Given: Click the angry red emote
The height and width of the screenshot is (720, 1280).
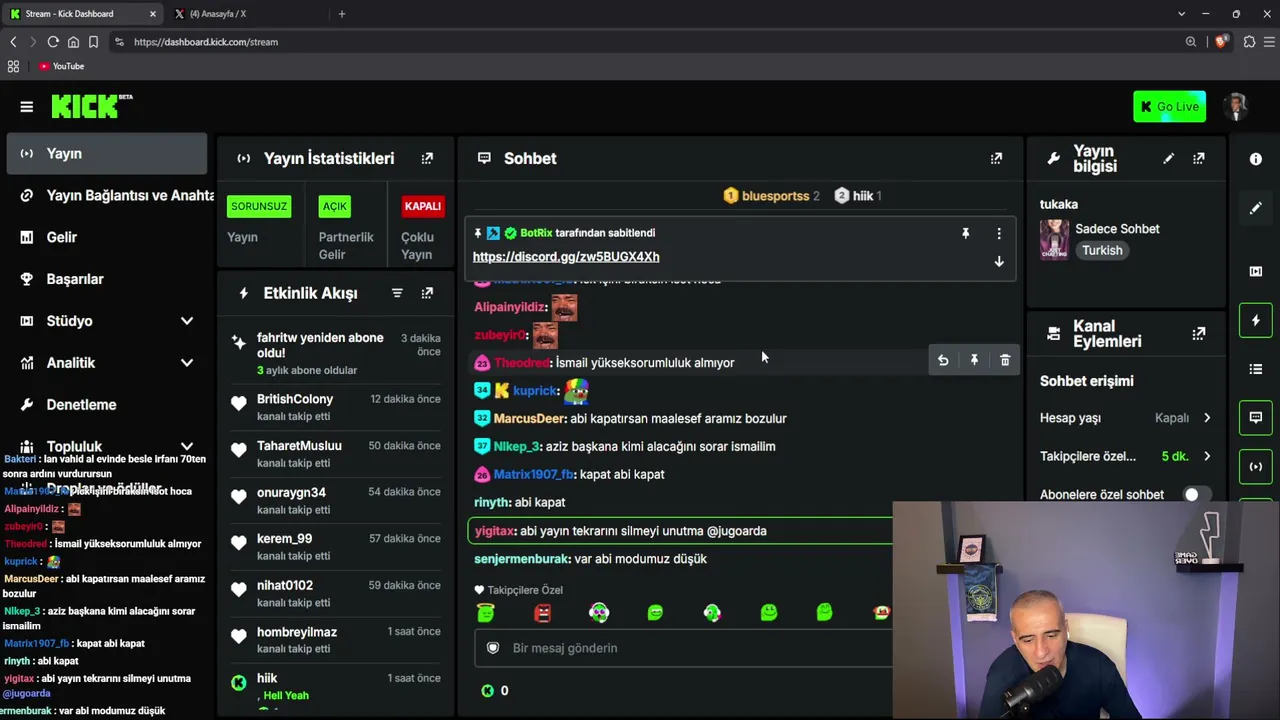Looking at the screenshot, I should pos(542,613).
